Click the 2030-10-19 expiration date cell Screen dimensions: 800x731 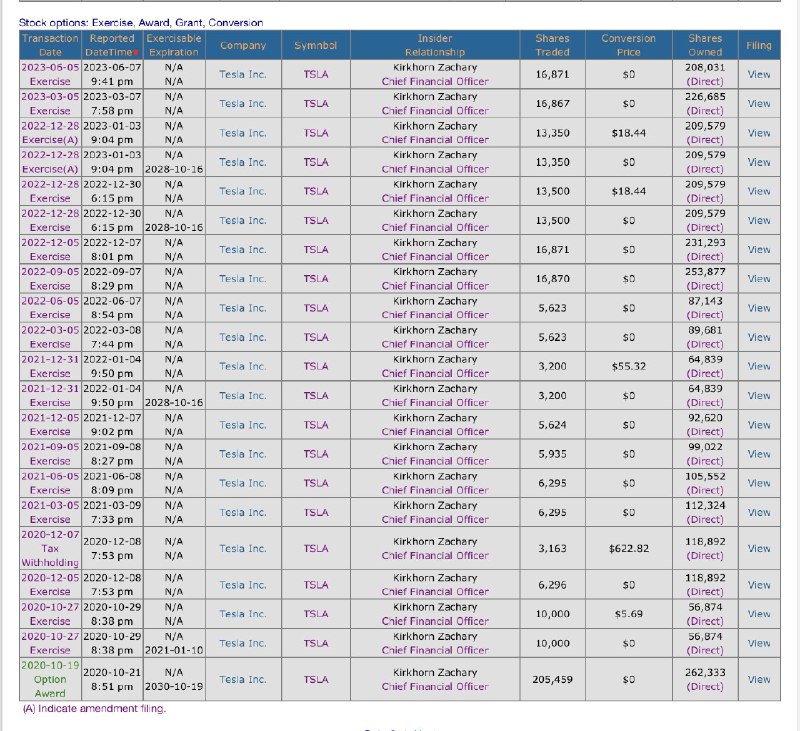click(x=174, y=687)
